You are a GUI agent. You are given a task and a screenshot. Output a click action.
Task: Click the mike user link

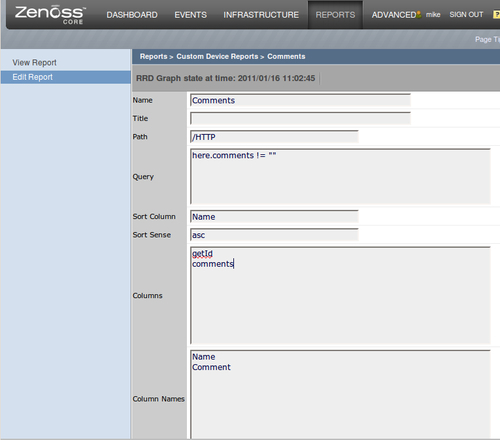433,15
